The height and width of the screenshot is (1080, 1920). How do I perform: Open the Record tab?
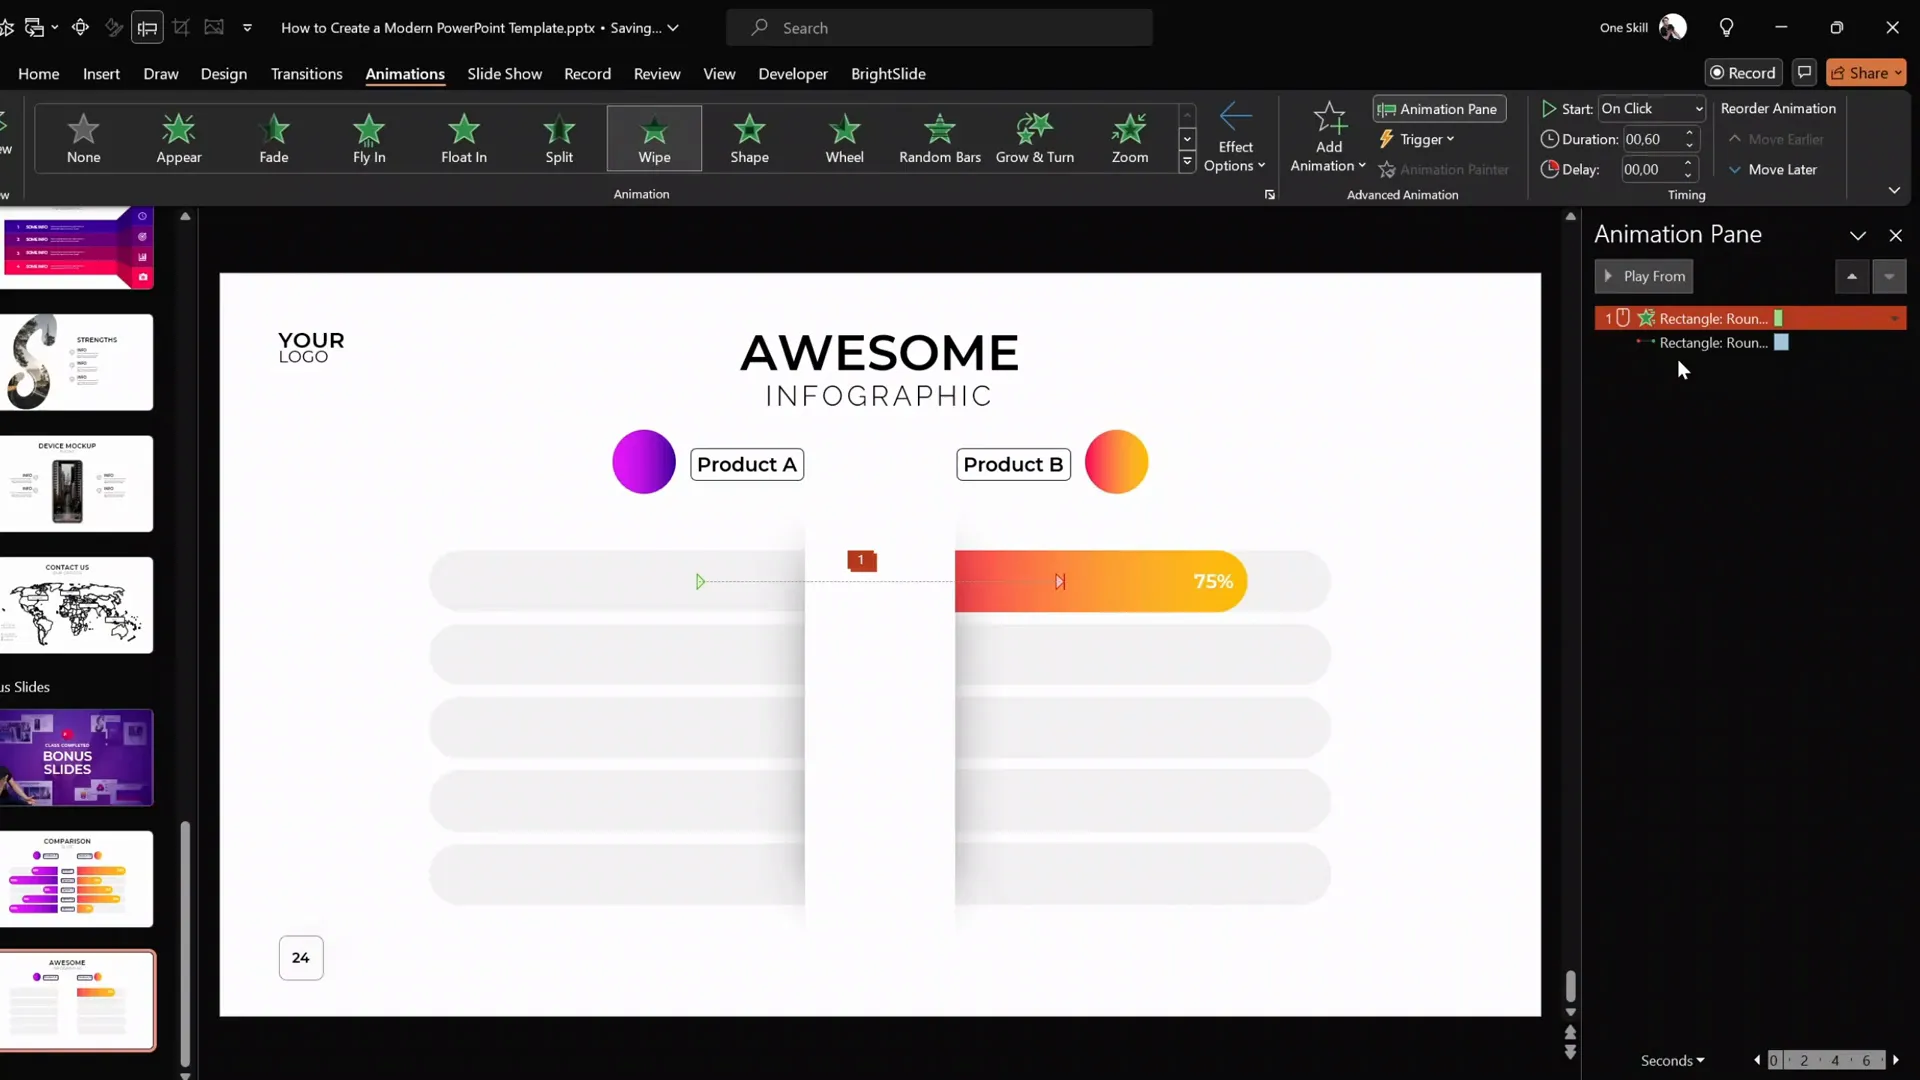pyautogui.click(x=587, y=74)
